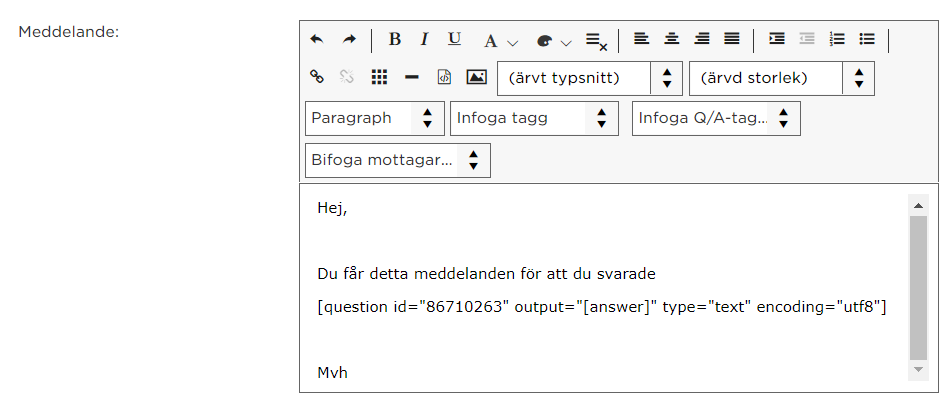Insert a table using the grid icon
Viewport: 949px width, 404px height.
pos(379,77)
